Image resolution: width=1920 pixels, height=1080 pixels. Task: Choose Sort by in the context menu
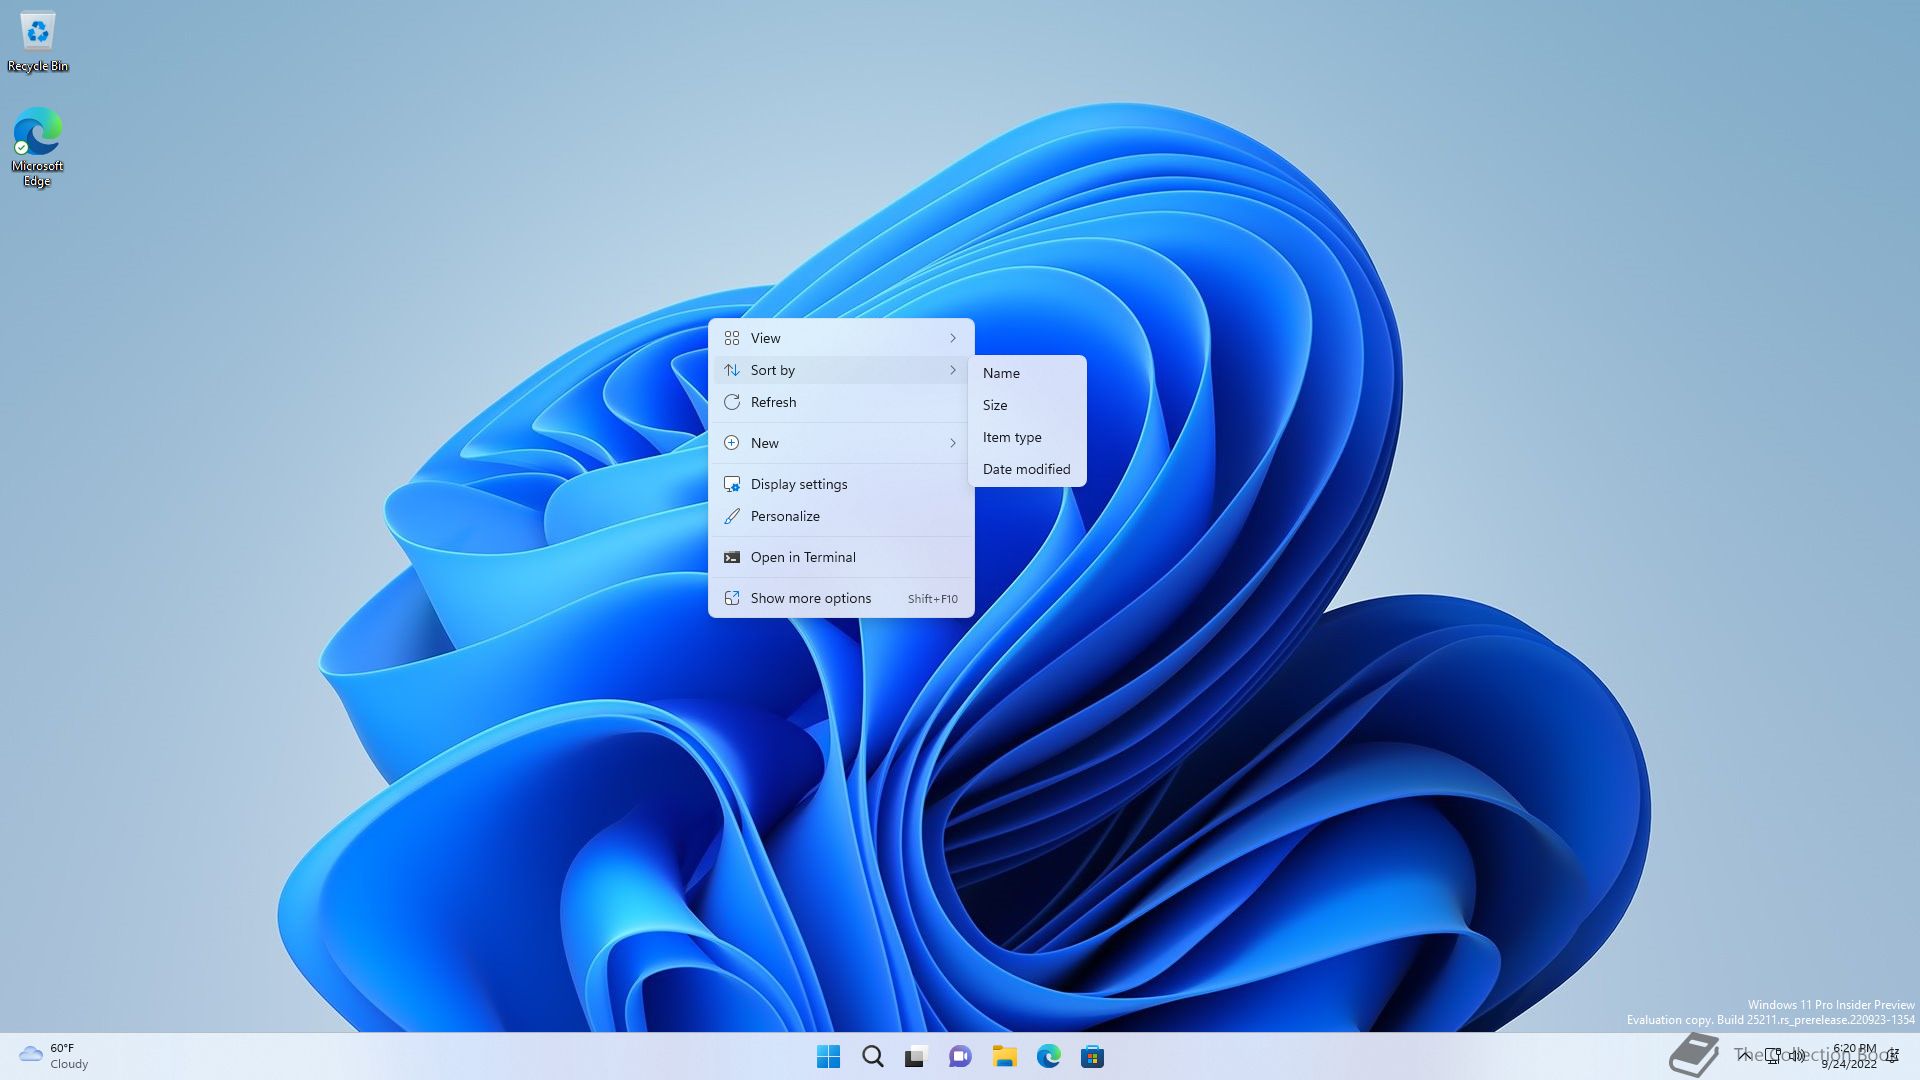tap(841, 370)
